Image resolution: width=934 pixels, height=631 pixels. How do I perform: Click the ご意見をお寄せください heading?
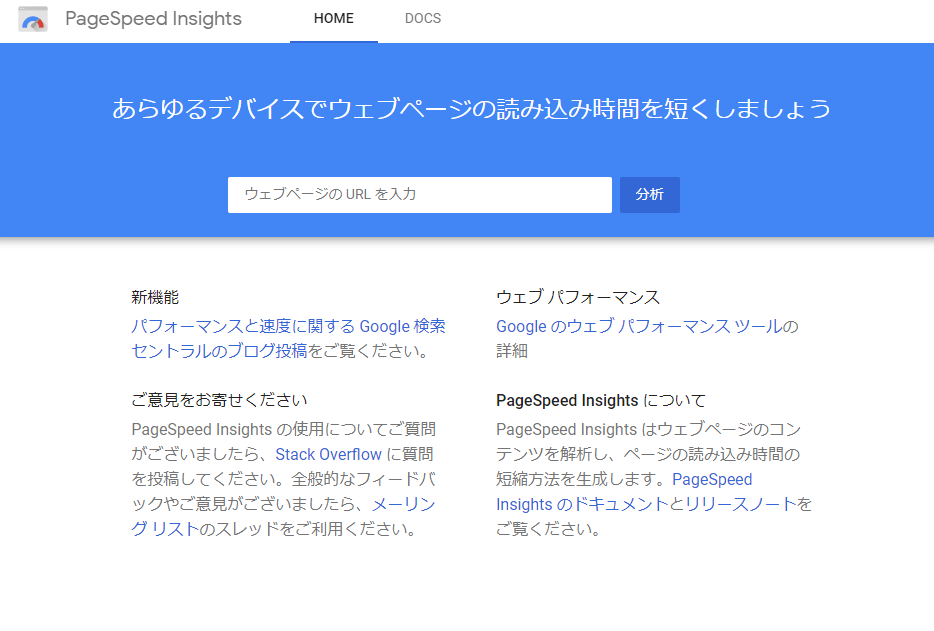(x=219, y=400)
